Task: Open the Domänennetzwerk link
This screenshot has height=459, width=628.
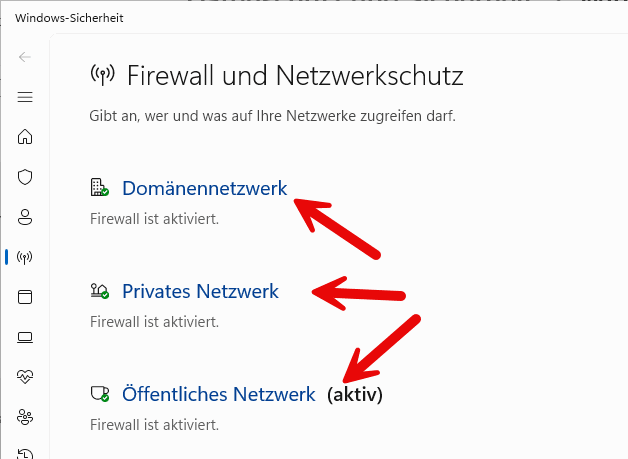Action: (x=204, y=188)
